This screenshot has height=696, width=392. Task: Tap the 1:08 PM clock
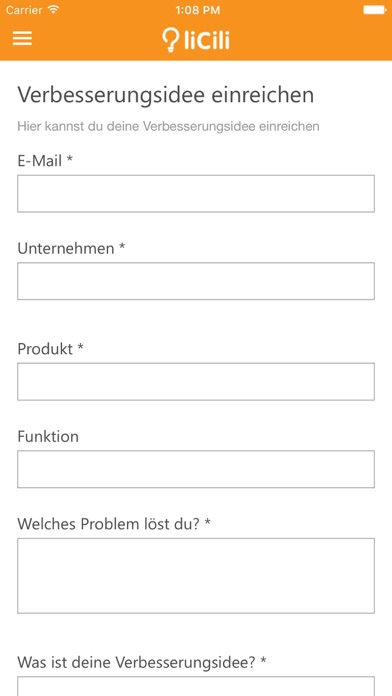click(198, 10)
